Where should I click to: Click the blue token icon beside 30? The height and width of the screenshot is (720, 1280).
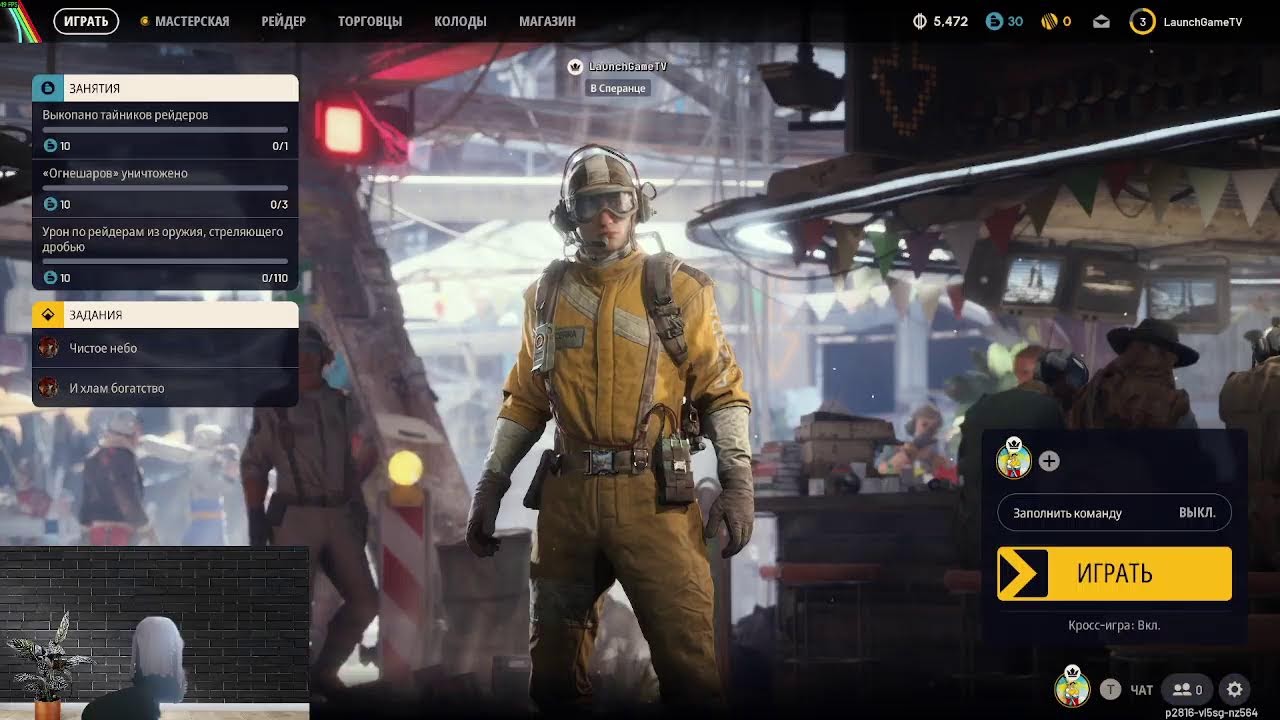pos(994,21)
